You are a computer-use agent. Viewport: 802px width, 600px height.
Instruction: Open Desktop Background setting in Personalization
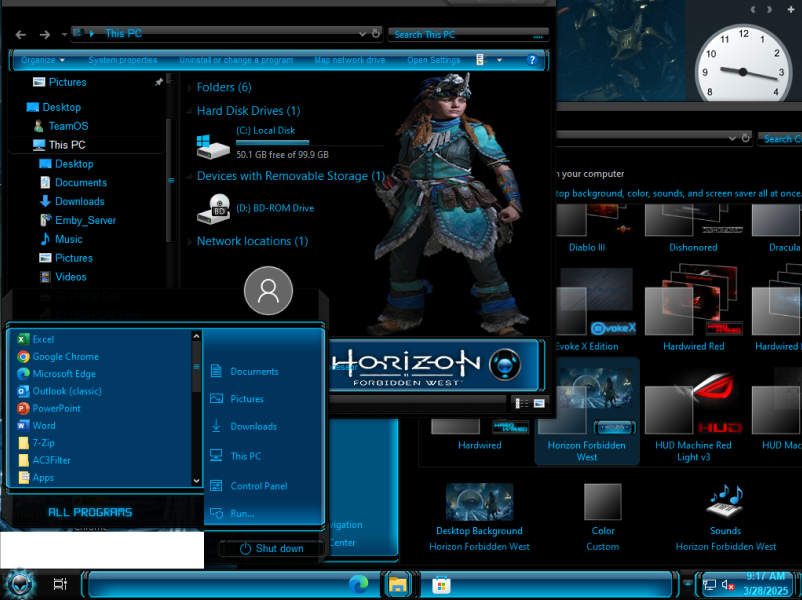click(x=479, y=517)
